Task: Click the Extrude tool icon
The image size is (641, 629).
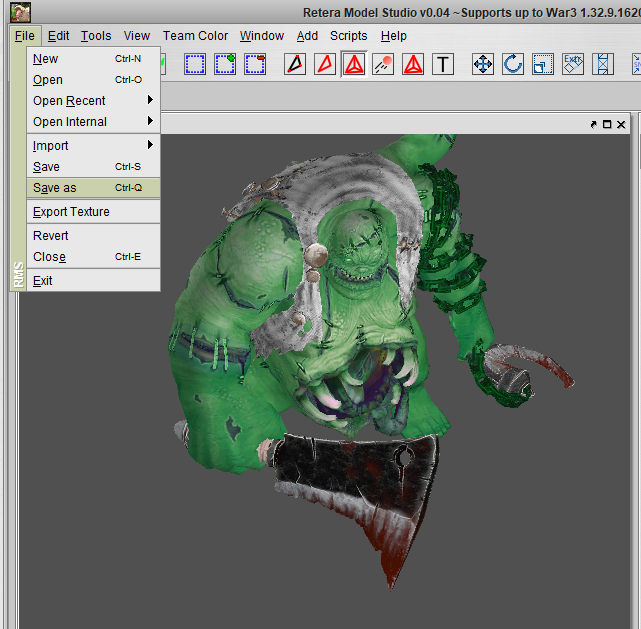Action: 573,65
